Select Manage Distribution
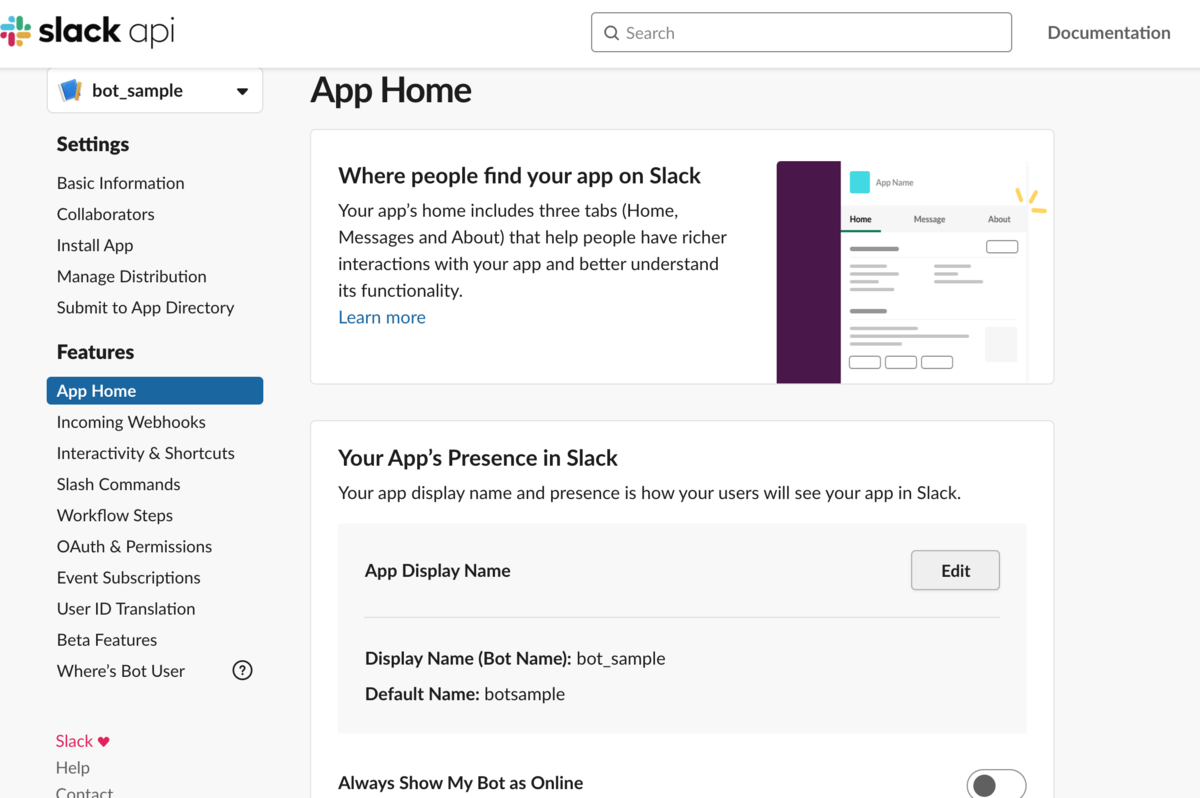 (131, 276)
